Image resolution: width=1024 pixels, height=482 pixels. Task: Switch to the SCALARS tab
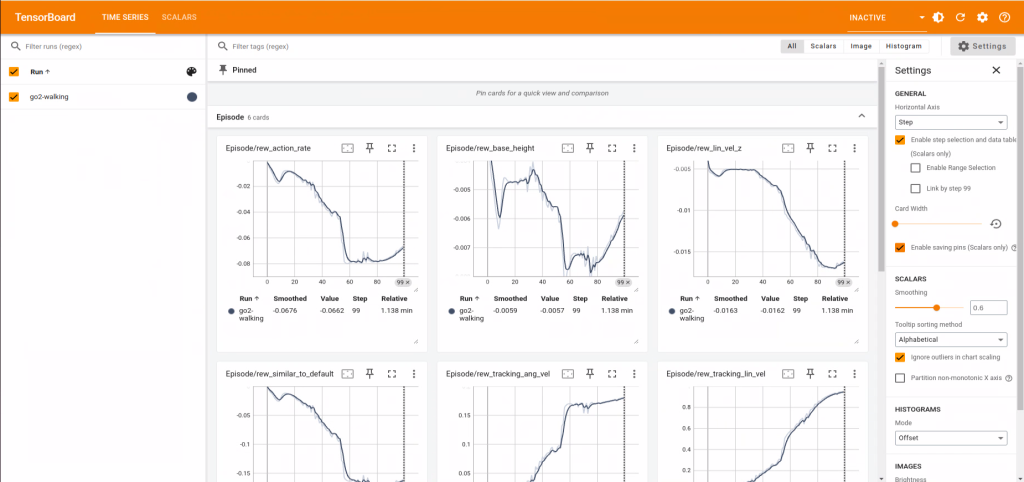coord(179,17)
